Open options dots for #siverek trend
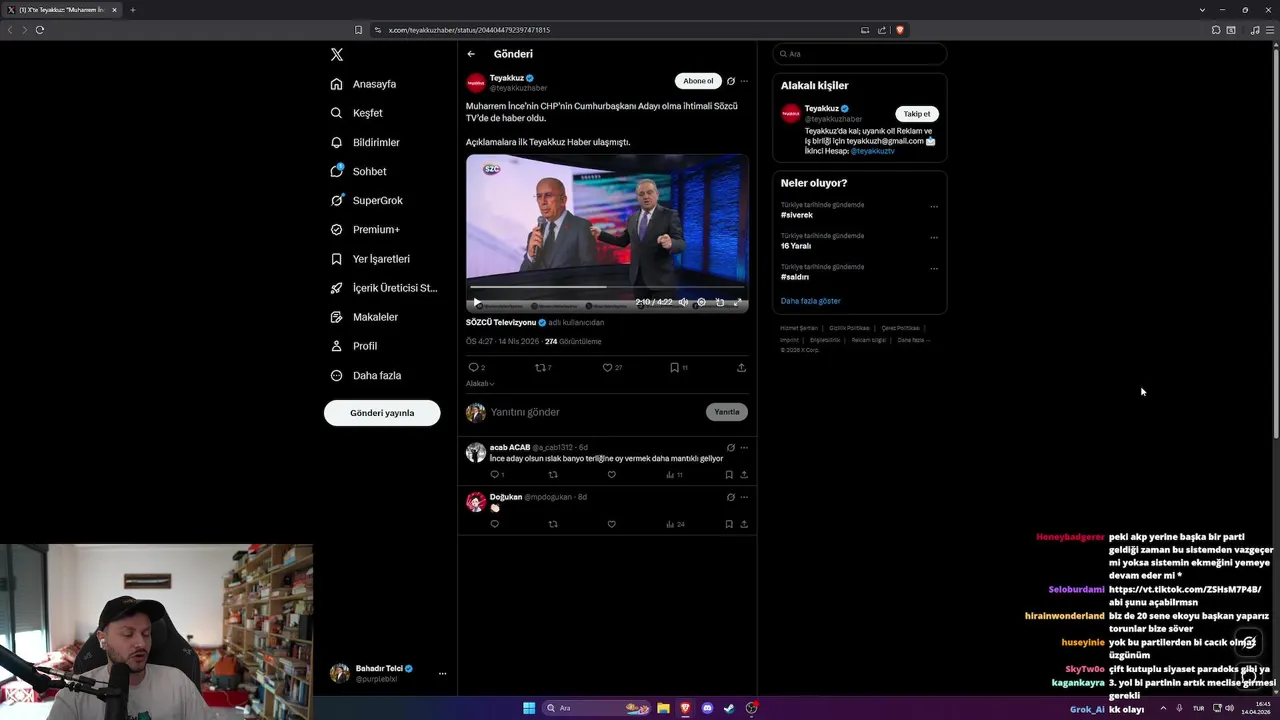 pos(934,207)
